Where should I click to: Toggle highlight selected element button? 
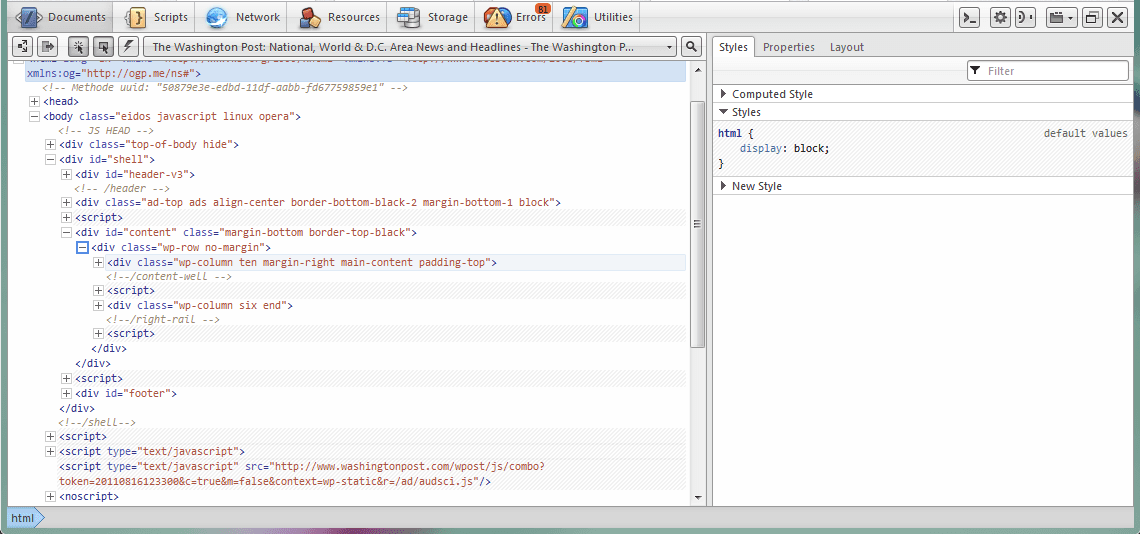pyautogui.click(x=103, y=47)
